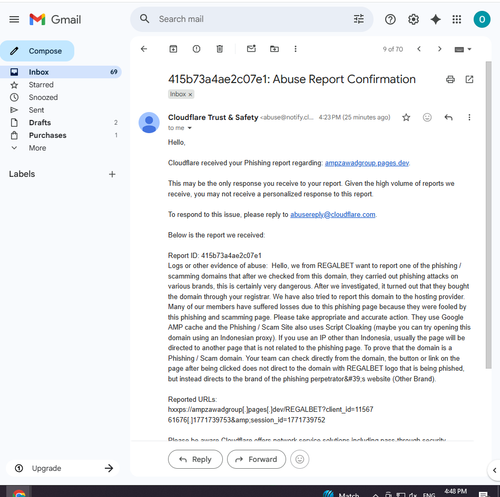Click the Forward button
Viewport: 500px width, 497px height.
256,459
